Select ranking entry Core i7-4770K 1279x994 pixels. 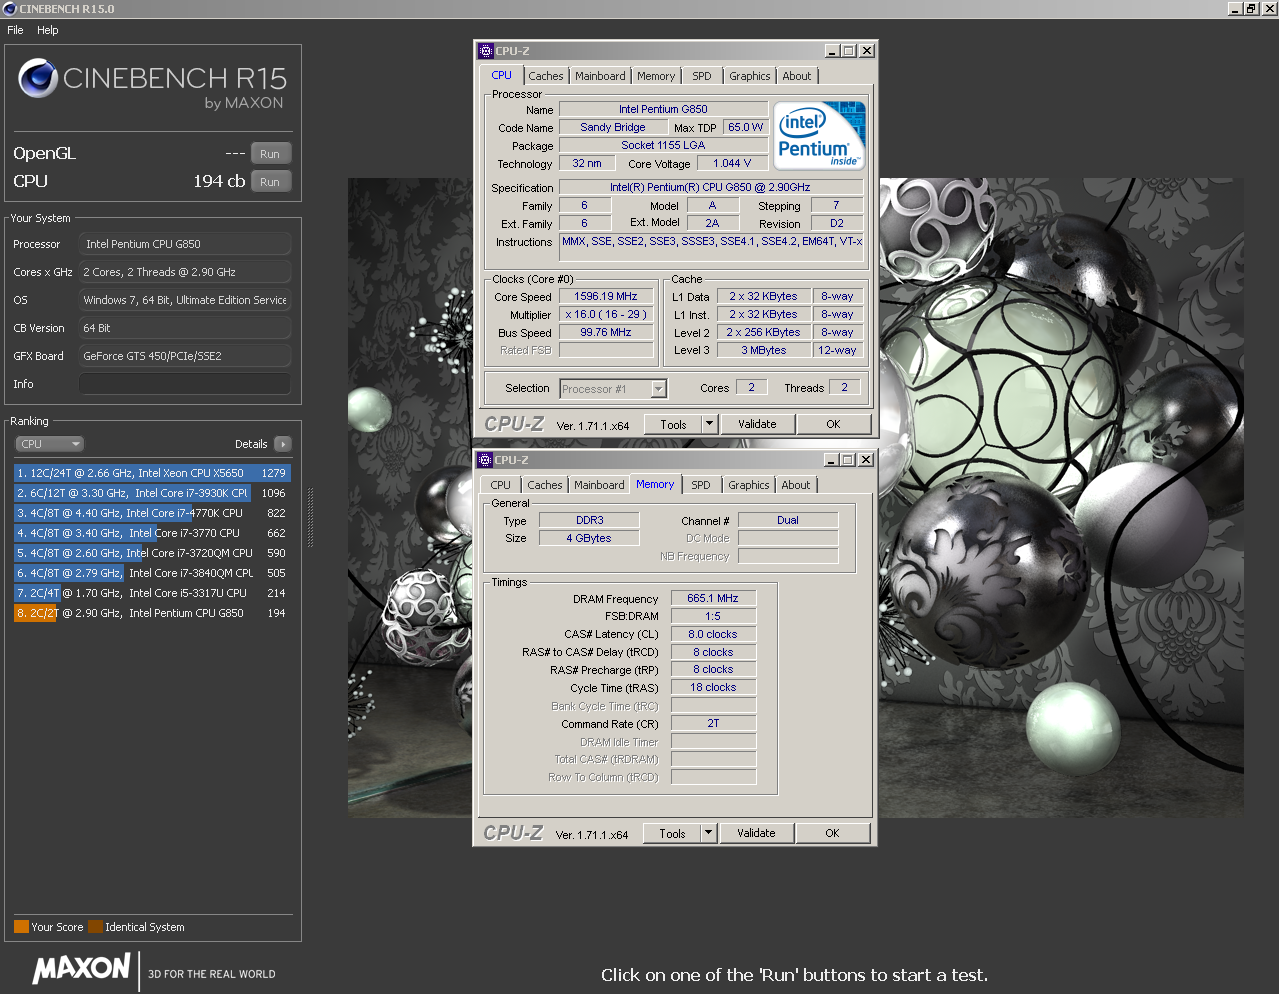pos(152,513)
